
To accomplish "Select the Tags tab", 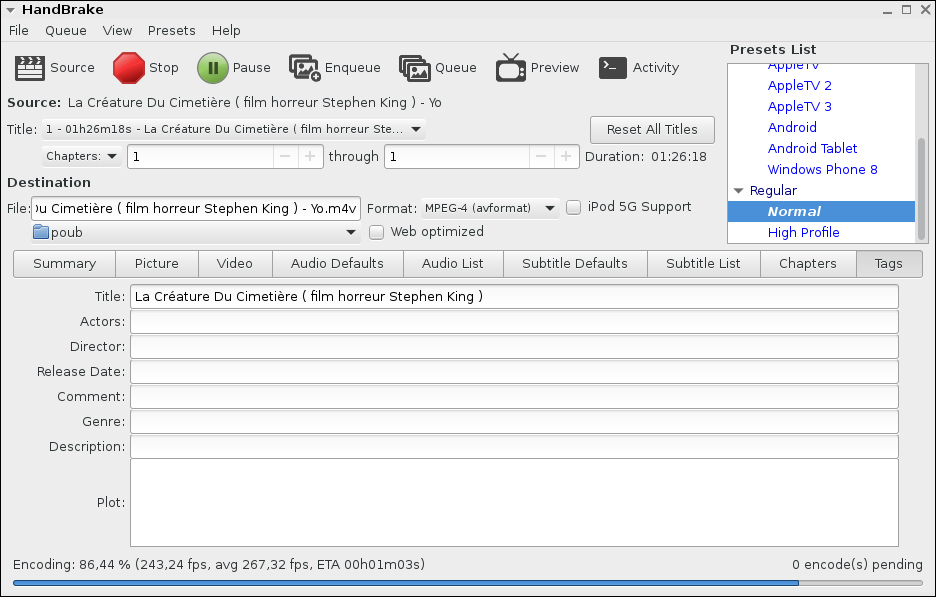I will tap(888, 264).
